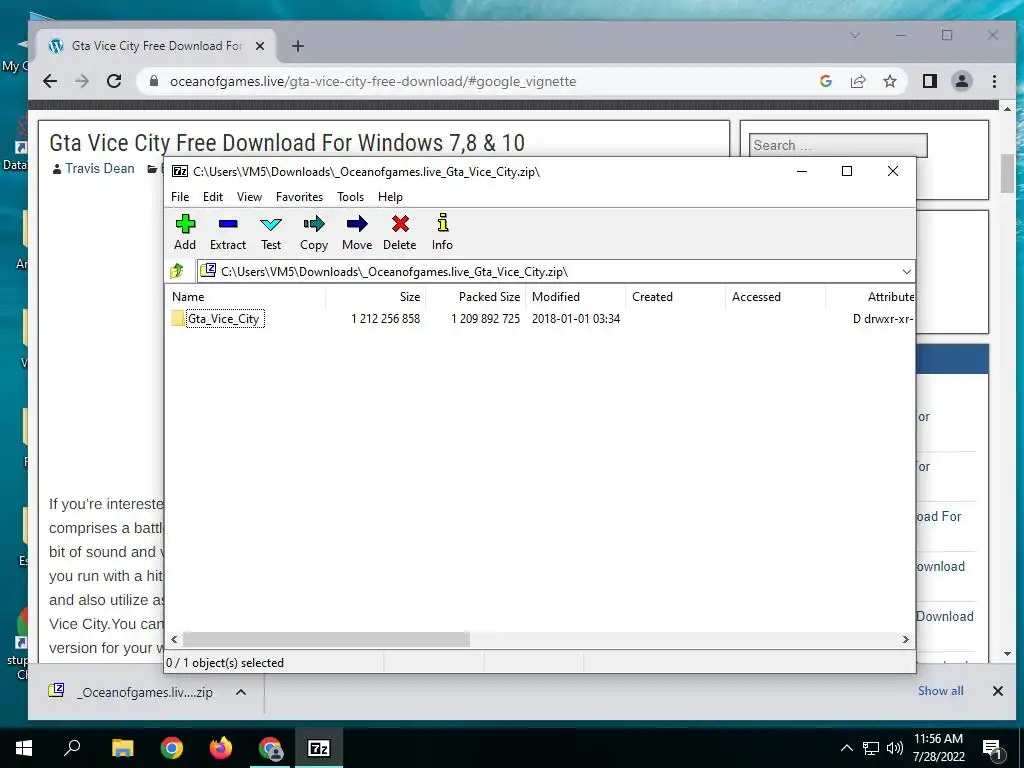Open the Windows Start menu
Viewport: 1024px width, 768px height.
point(24,748)
